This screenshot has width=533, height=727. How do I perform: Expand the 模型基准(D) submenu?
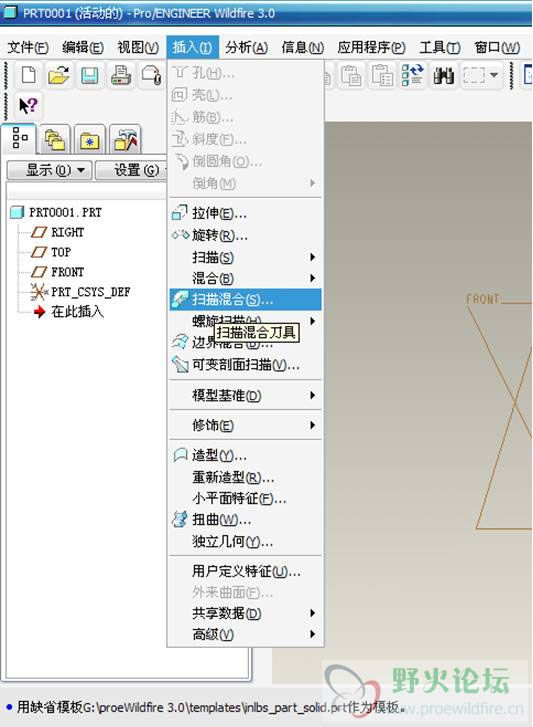coord(245,395)
